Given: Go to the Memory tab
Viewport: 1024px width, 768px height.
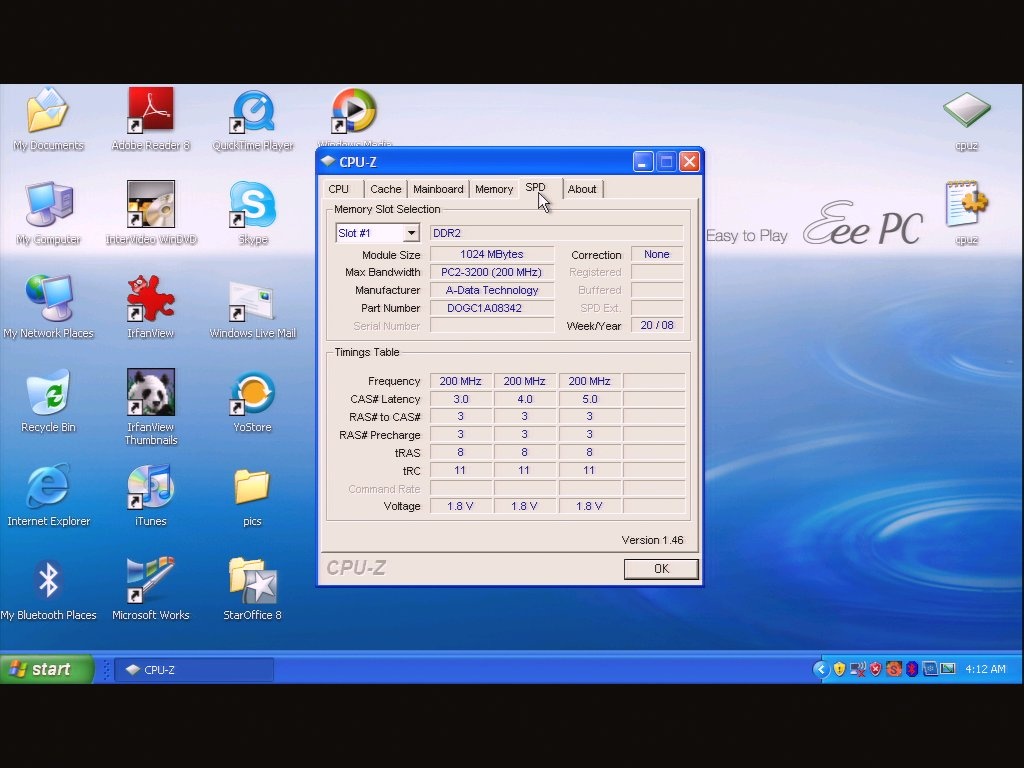Looking at the screenshot, I should click(494, 189).
